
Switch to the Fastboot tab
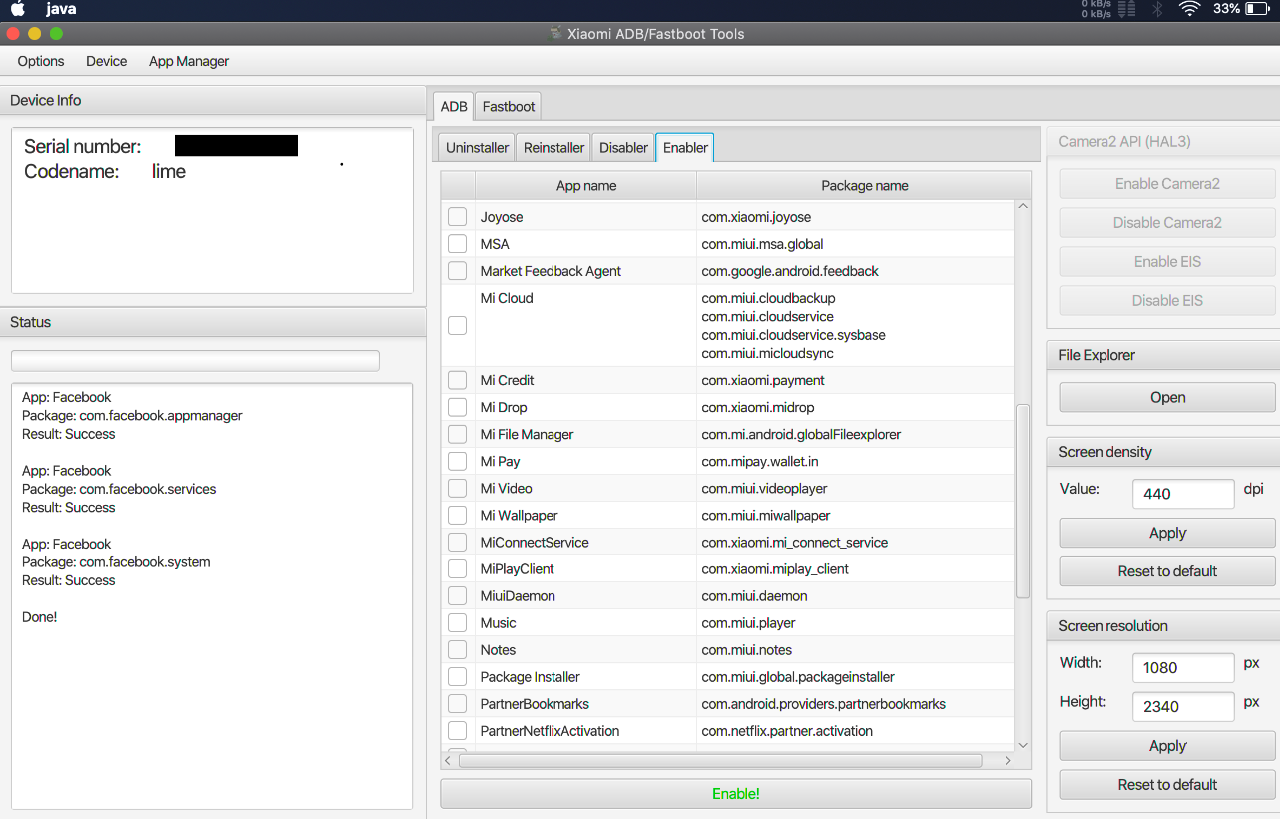[x=509, y=106]
